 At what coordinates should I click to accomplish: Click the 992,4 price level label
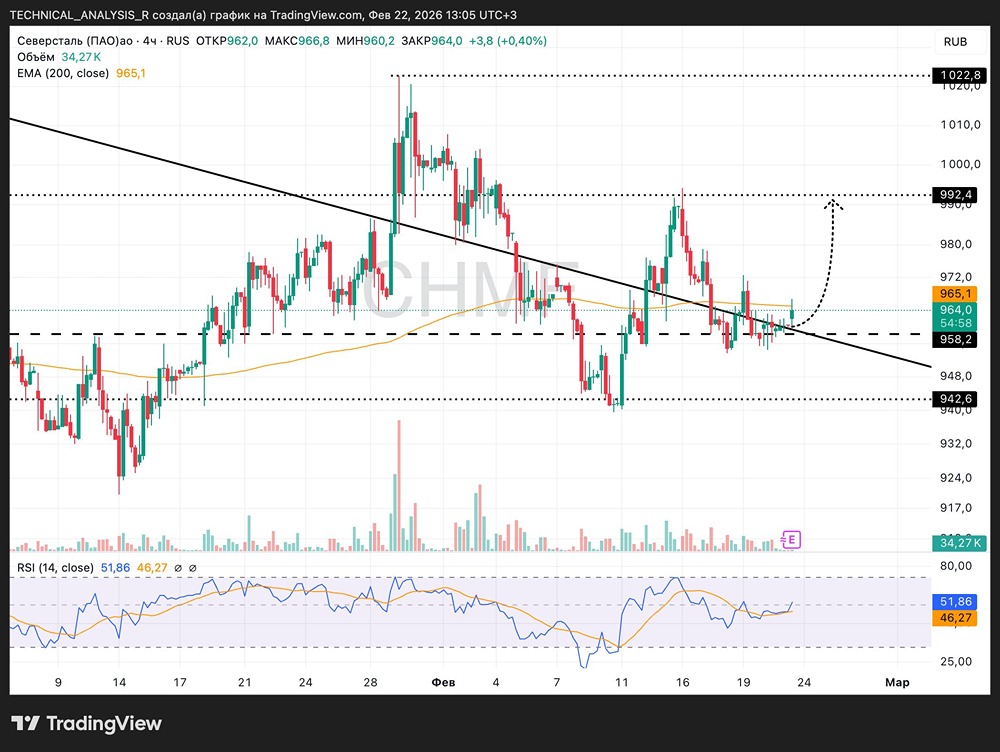coord(954,195)
